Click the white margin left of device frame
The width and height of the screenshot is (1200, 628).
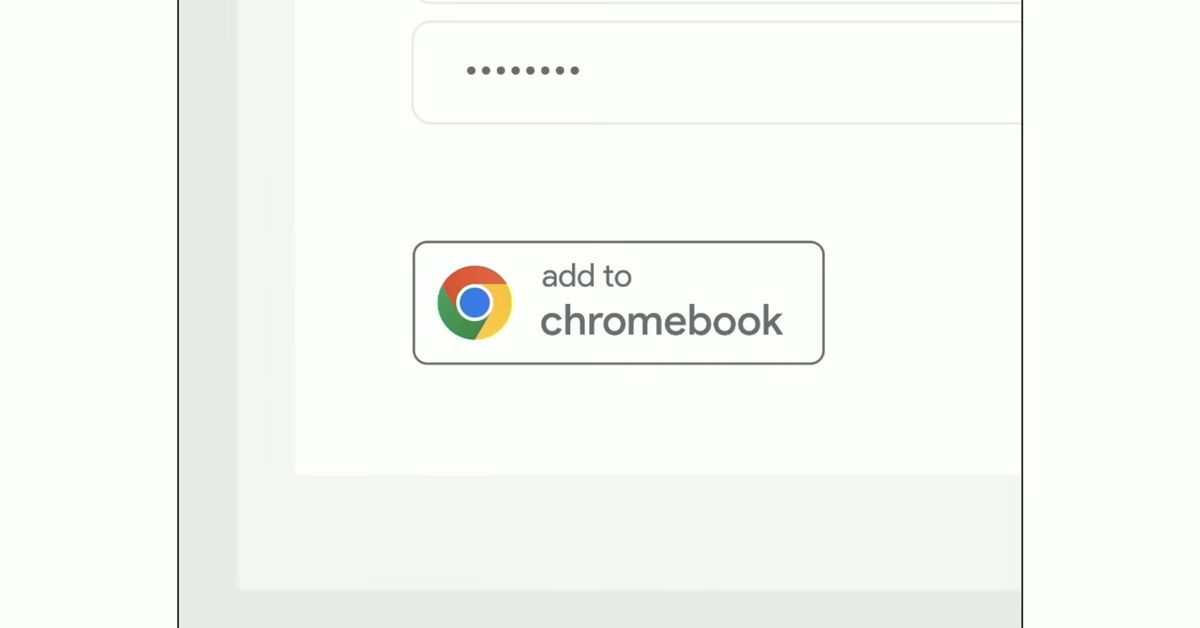coord(88,314)
